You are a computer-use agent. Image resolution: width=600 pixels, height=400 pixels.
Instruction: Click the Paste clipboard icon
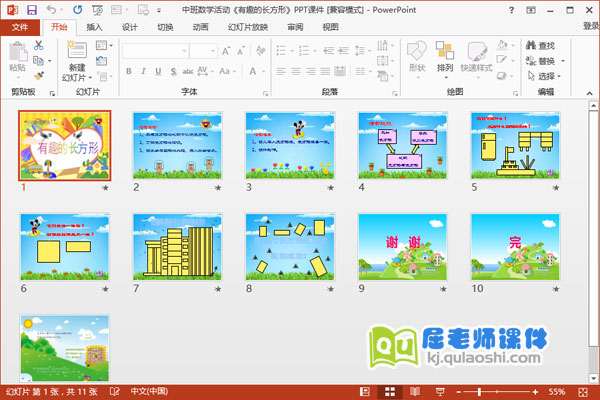[18, 52]
